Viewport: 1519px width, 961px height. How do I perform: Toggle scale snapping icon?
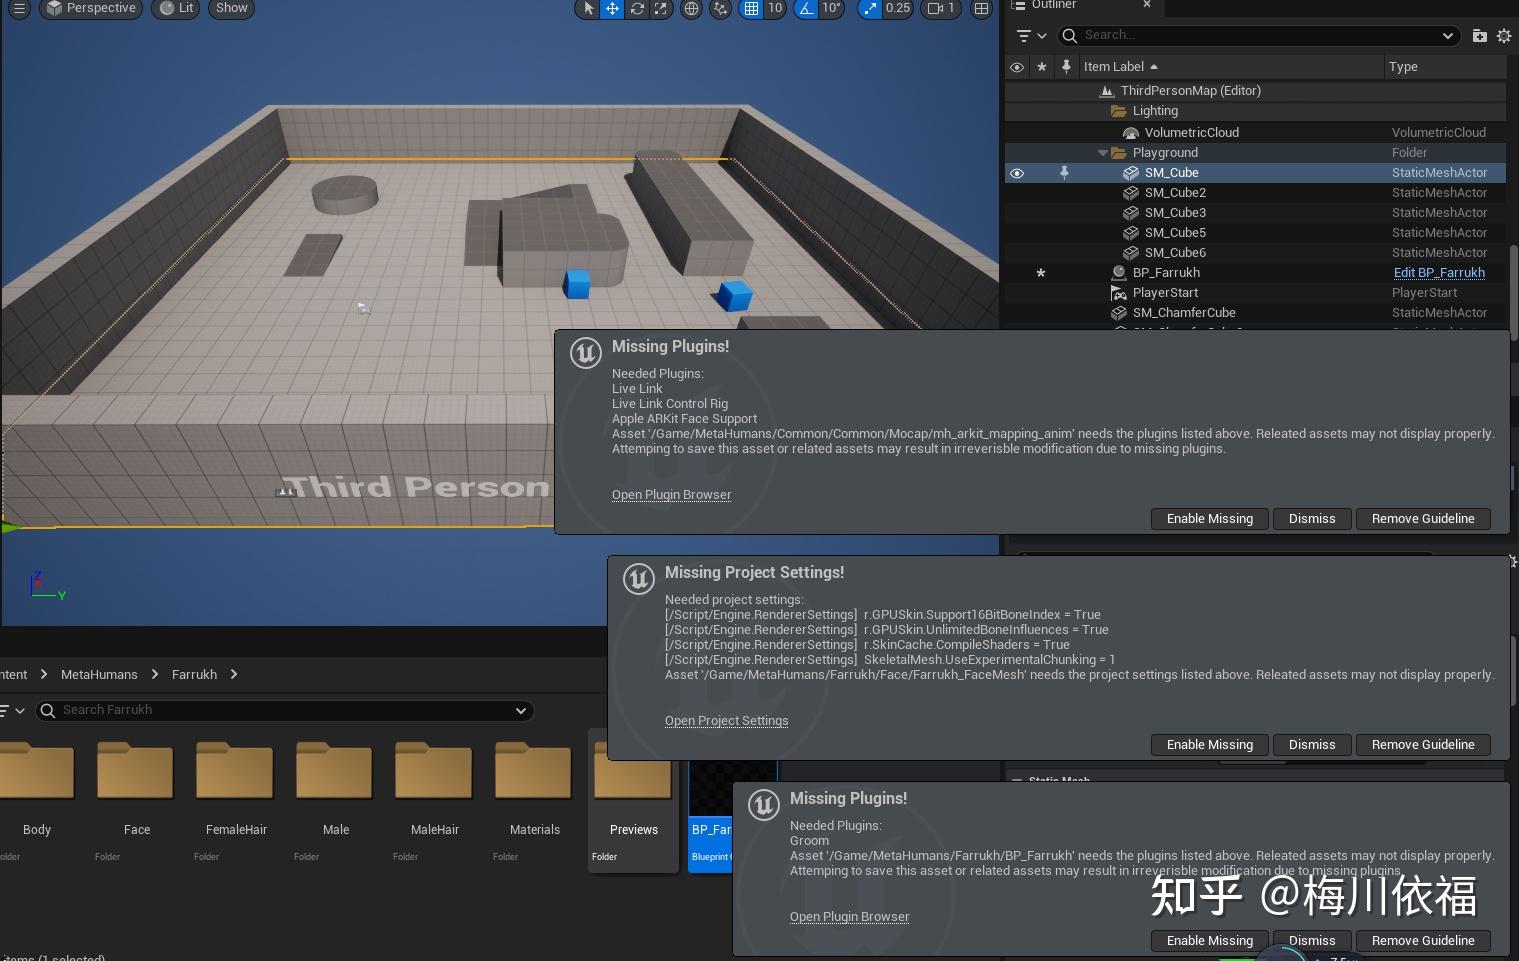point(871,8)
